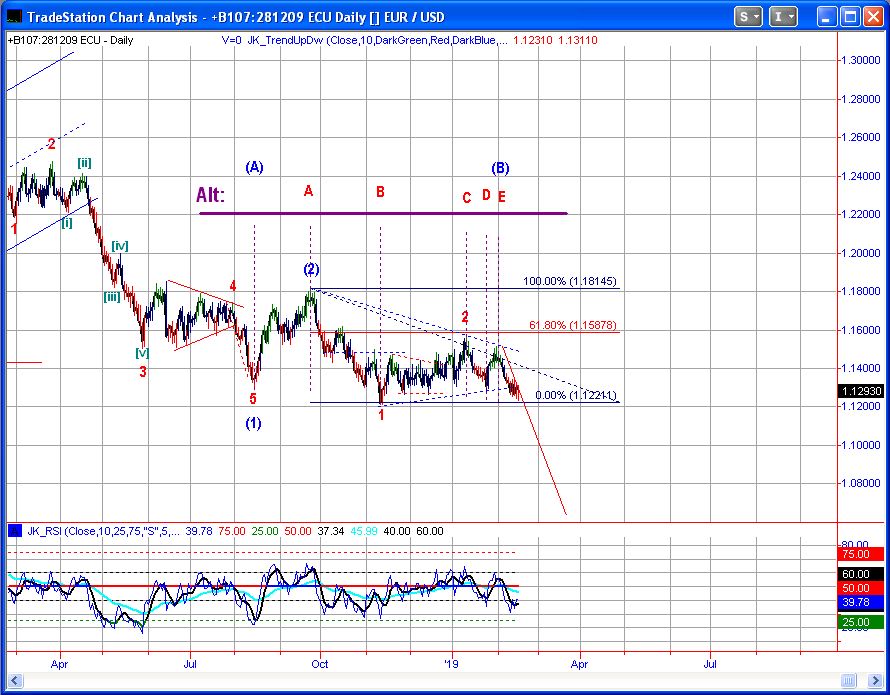Click the '19 year label on time axis
The width and height of the screenshot is (890, 695).
point(451,664)
